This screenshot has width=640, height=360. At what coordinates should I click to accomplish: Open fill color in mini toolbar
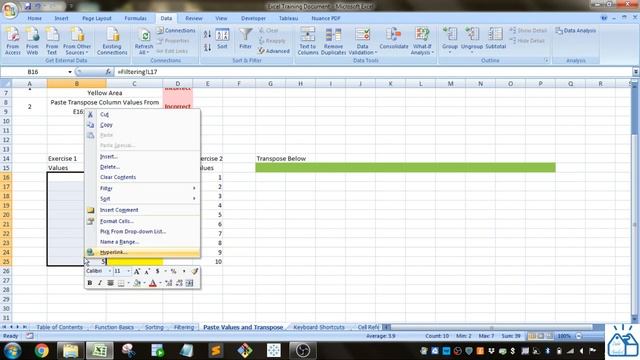pyautogui.click(x=137, y=283)
